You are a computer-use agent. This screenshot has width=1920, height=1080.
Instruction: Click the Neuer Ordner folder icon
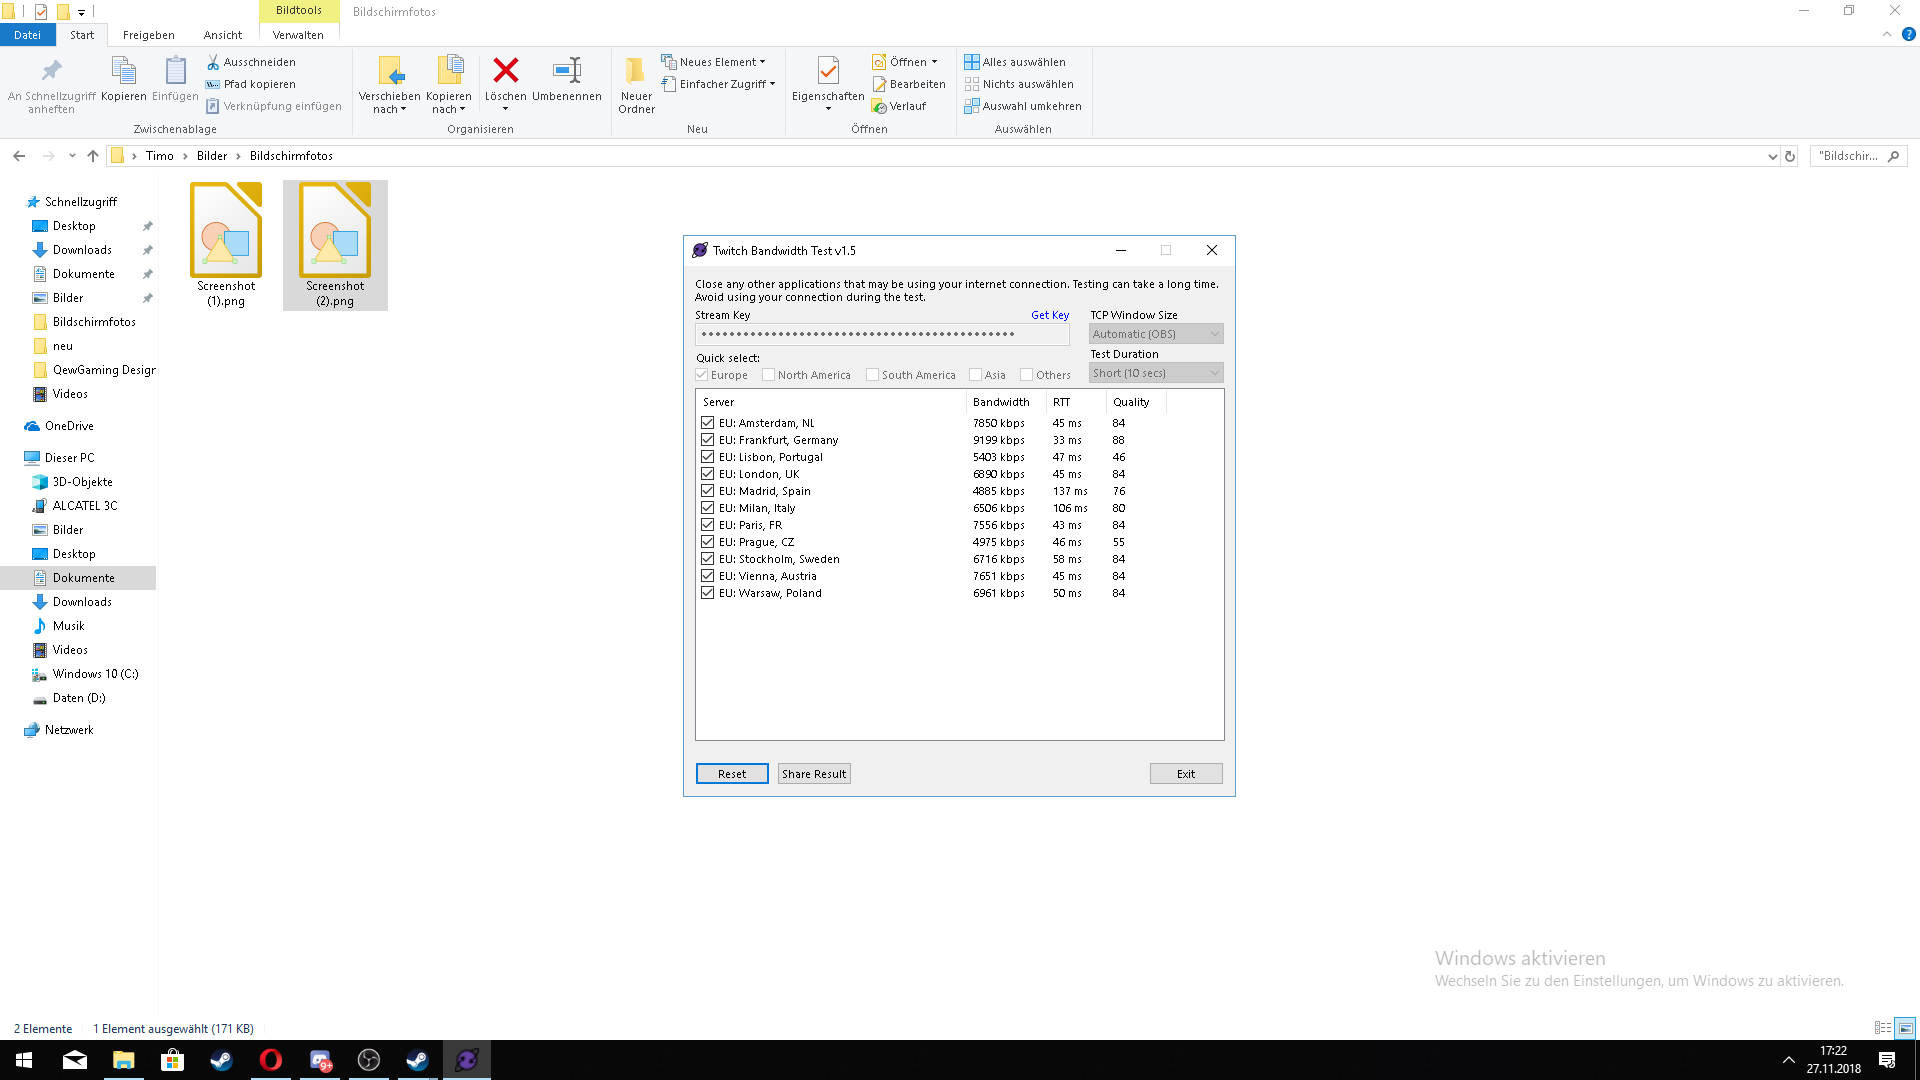pos(636,70)
